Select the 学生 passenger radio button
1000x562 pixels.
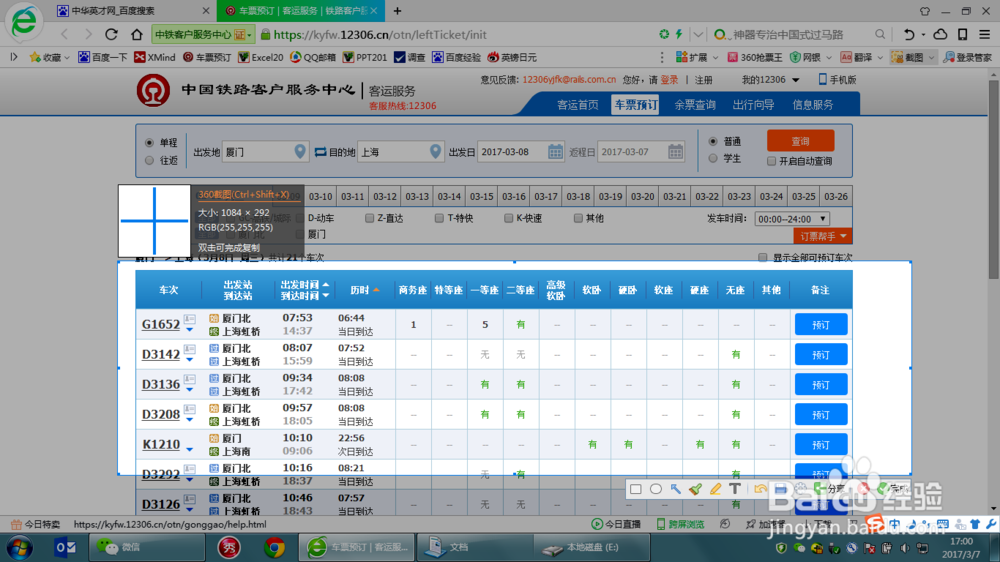coord(713,158)
